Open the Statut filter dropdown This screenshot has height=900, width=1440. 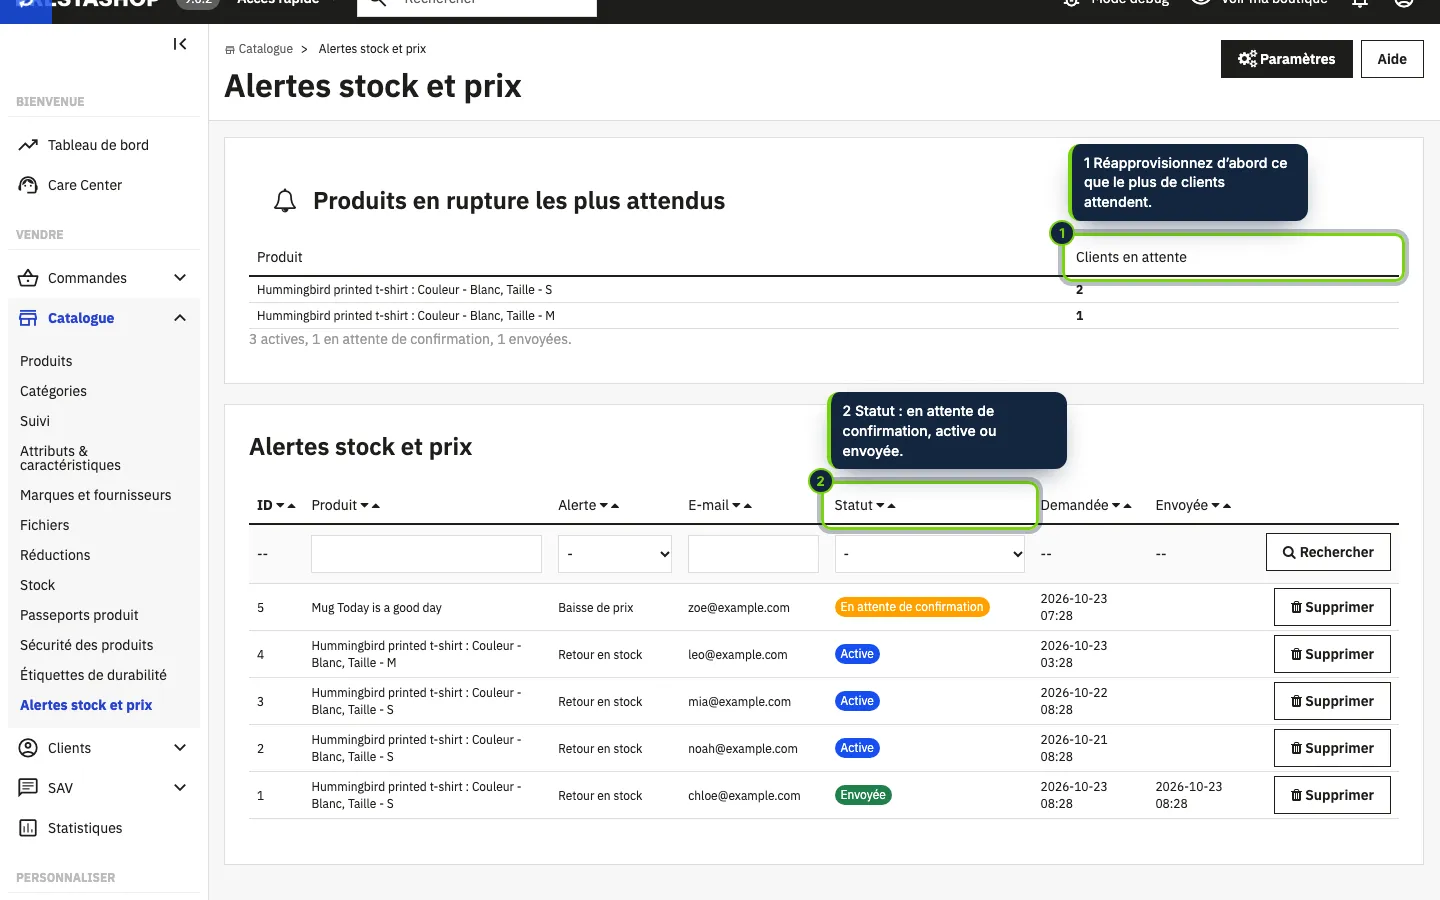[930, 554]
